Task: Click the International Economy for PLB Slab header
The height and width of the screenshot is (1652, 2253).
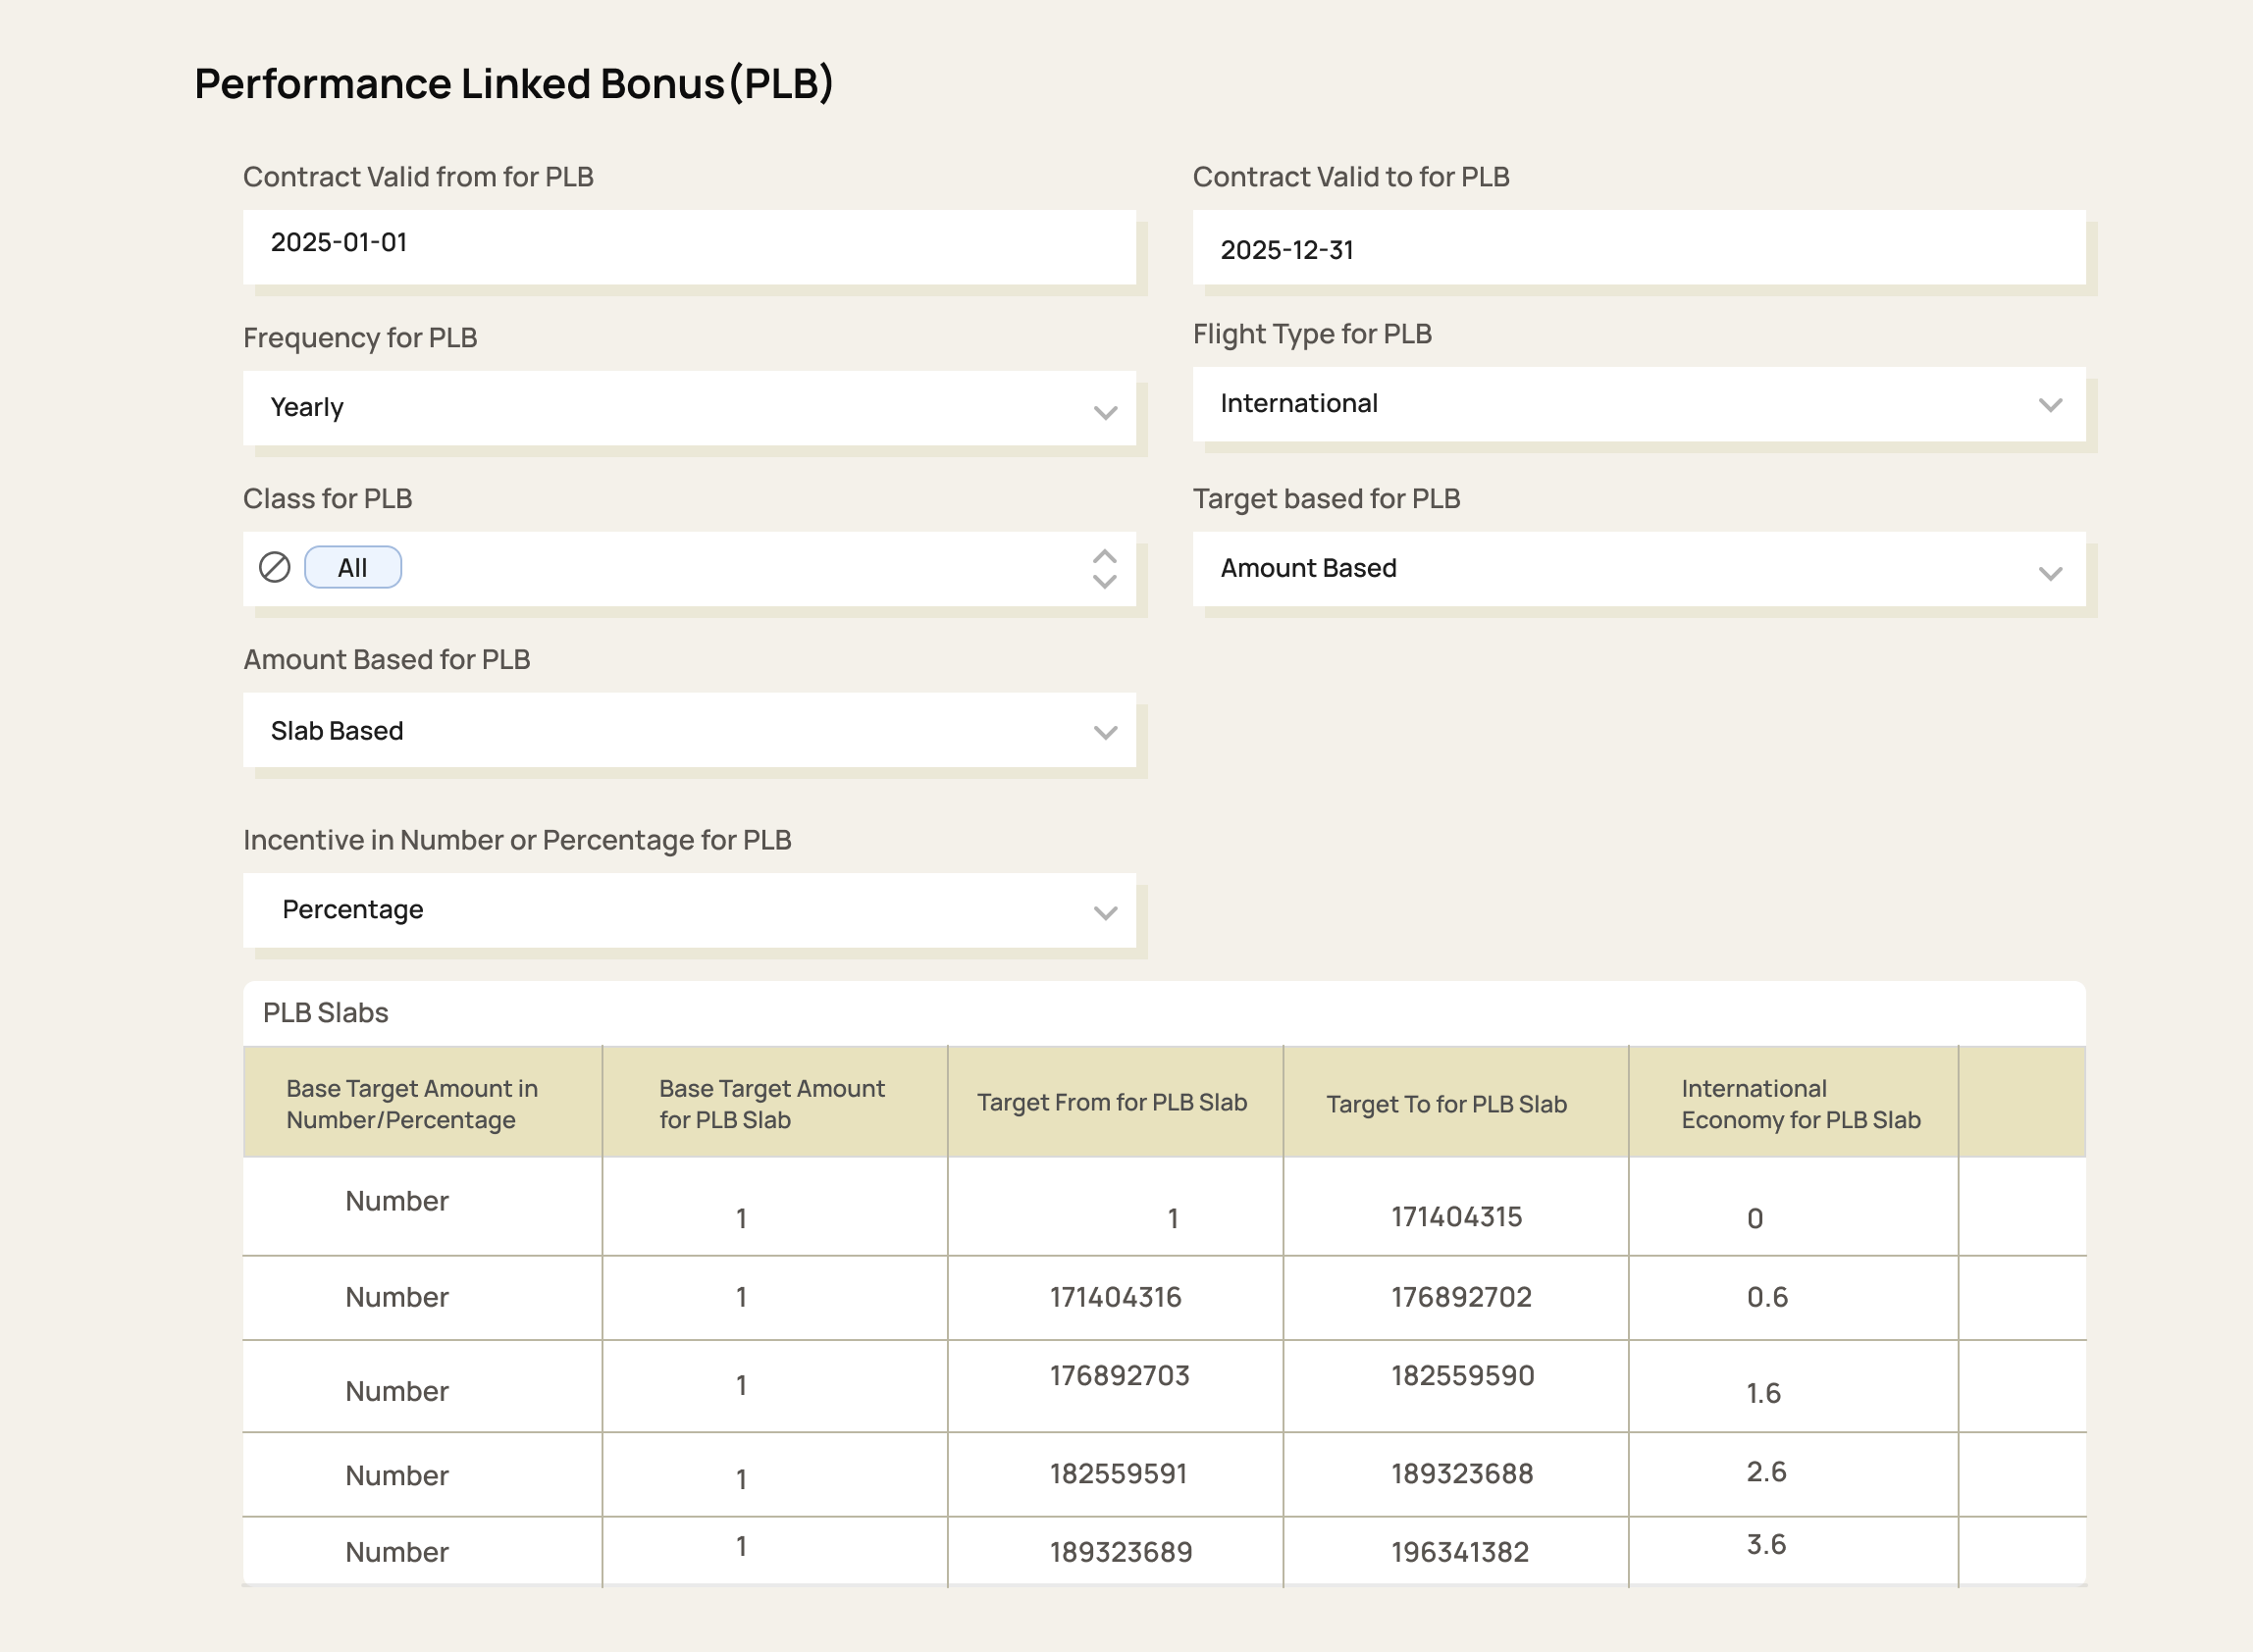Action: (x=1800, y=1104)
